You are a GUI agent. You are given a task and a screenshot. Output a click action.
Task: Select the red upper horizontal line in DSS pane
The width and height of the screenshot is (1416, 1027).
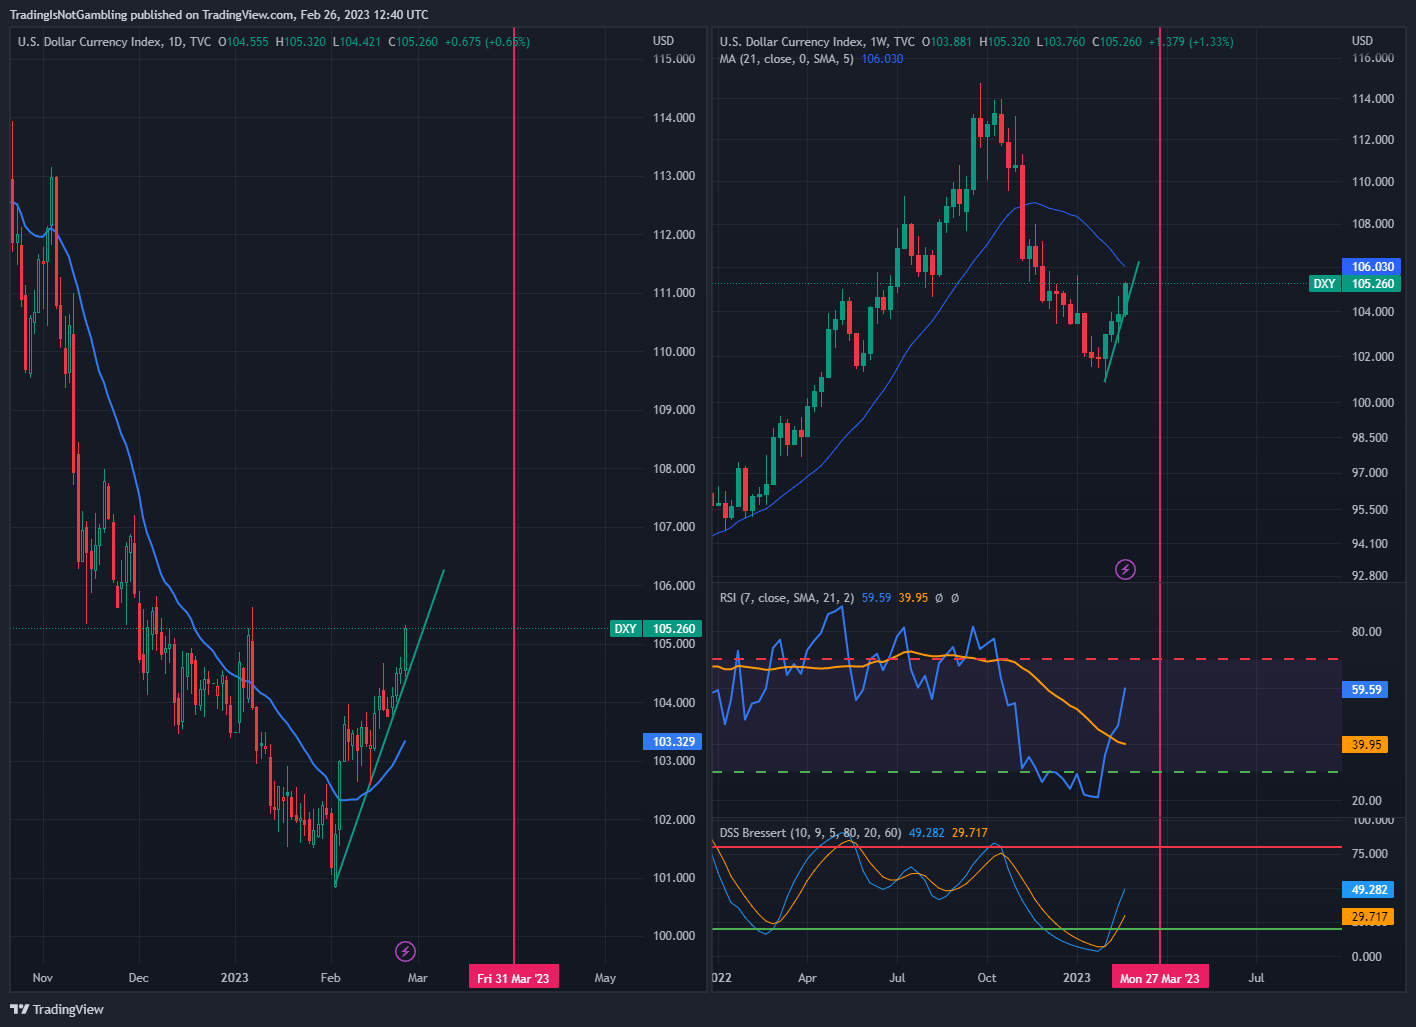(1027, 847)
